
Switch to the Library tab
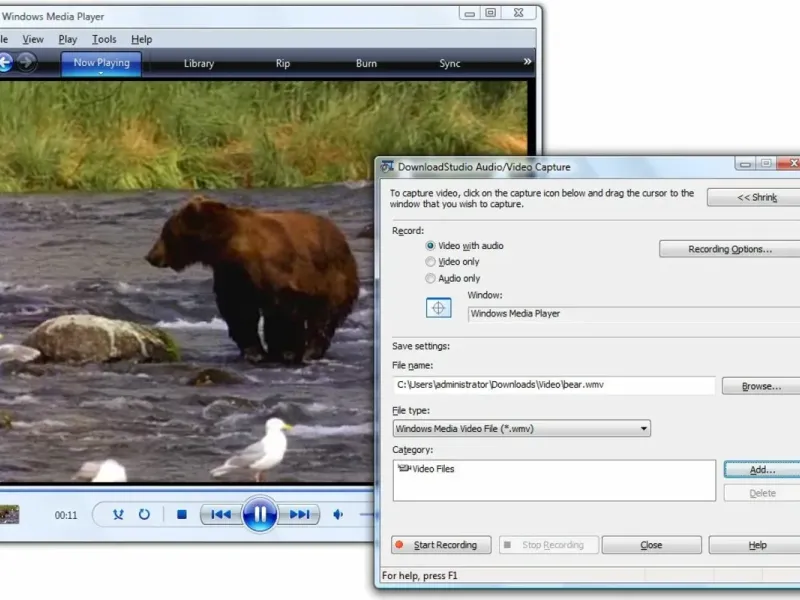point(199,63)
